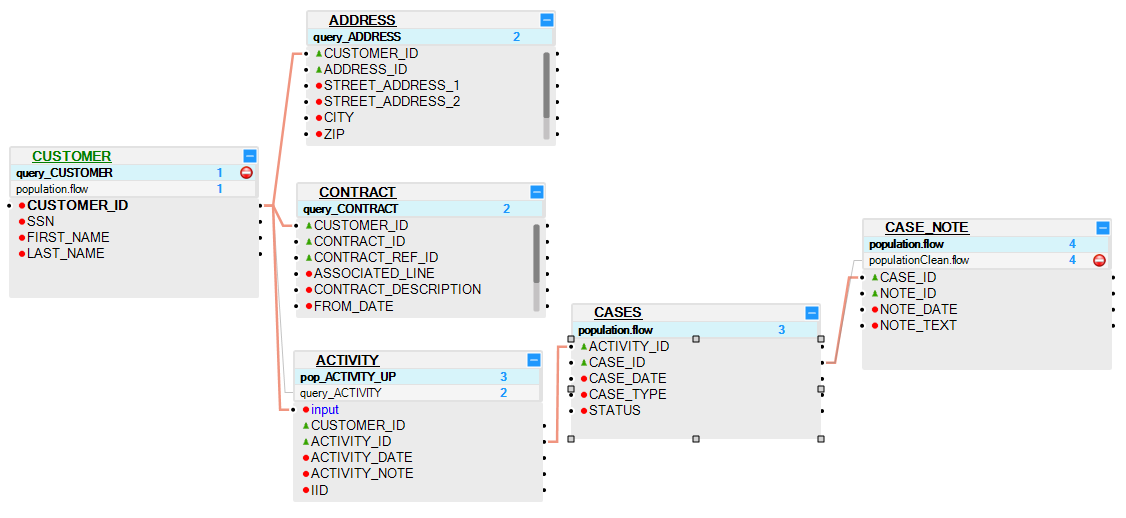Collapse the CONTRACT table box

coord(537,191)
